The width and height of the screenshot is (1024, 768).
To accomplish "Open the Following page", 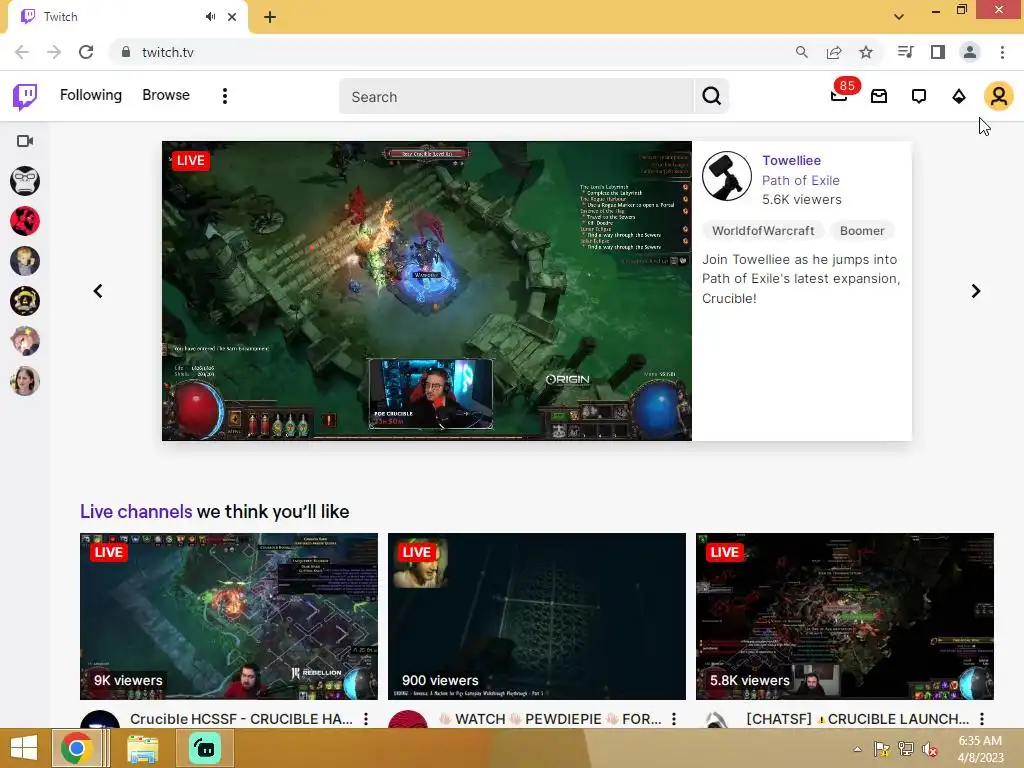I will click(x=91, y=95).
